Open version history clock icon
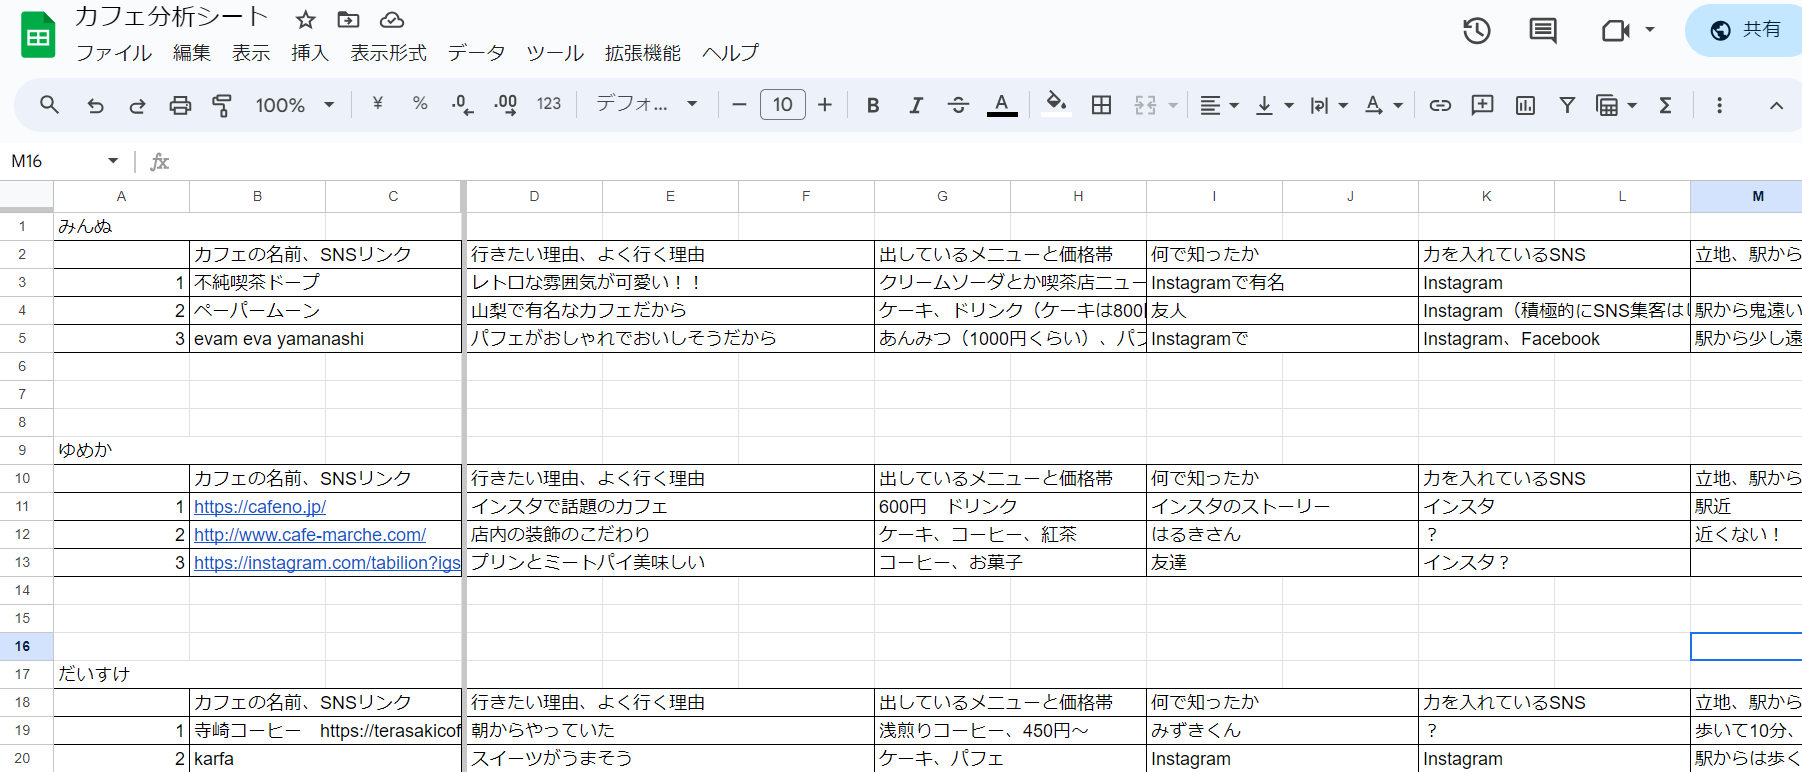Image resolution: width=1802 pixels, height=772 pixels. coord(1476,31)
